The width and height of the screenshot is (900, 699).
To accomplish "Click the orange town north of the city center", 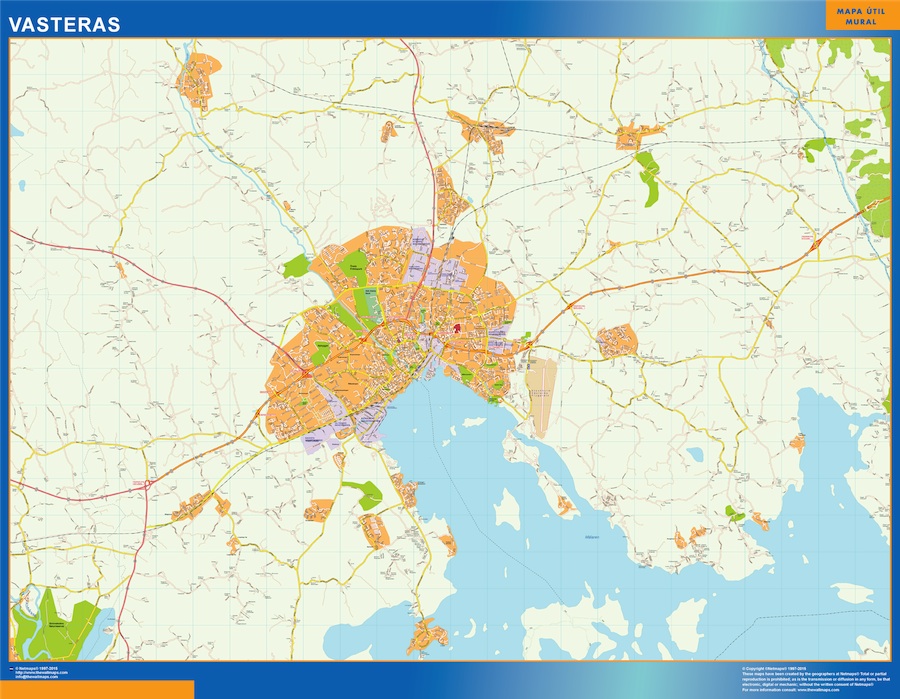I will point(452,197).
